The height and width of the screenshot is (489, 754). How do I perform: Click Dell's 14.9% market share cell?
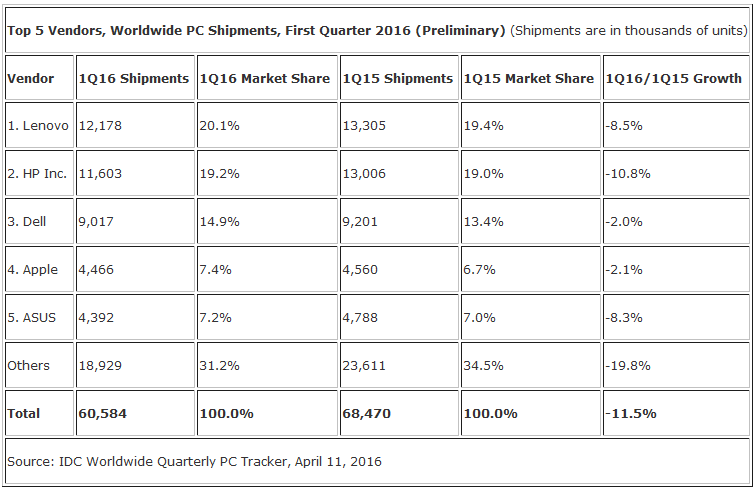[x=220, y=221]
